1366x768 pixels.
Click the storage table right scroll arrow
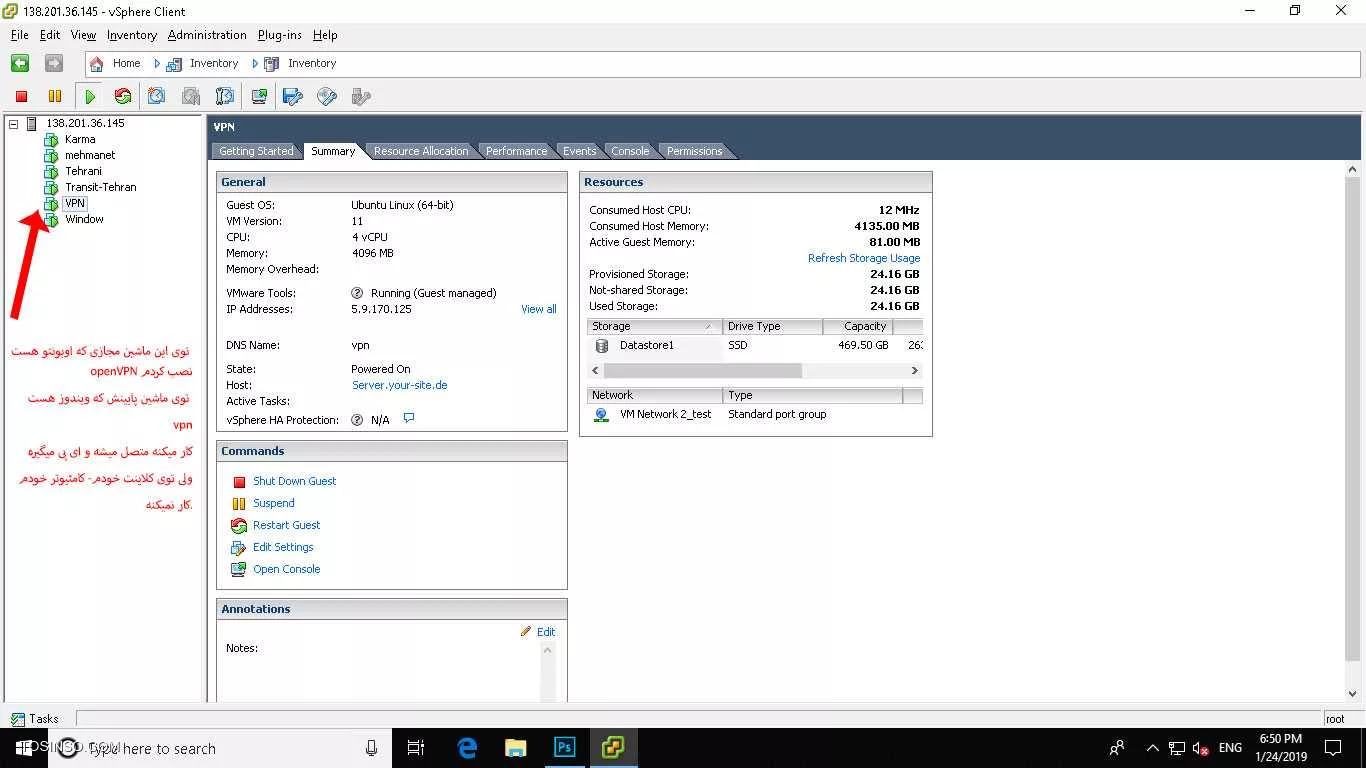(914, 370)
